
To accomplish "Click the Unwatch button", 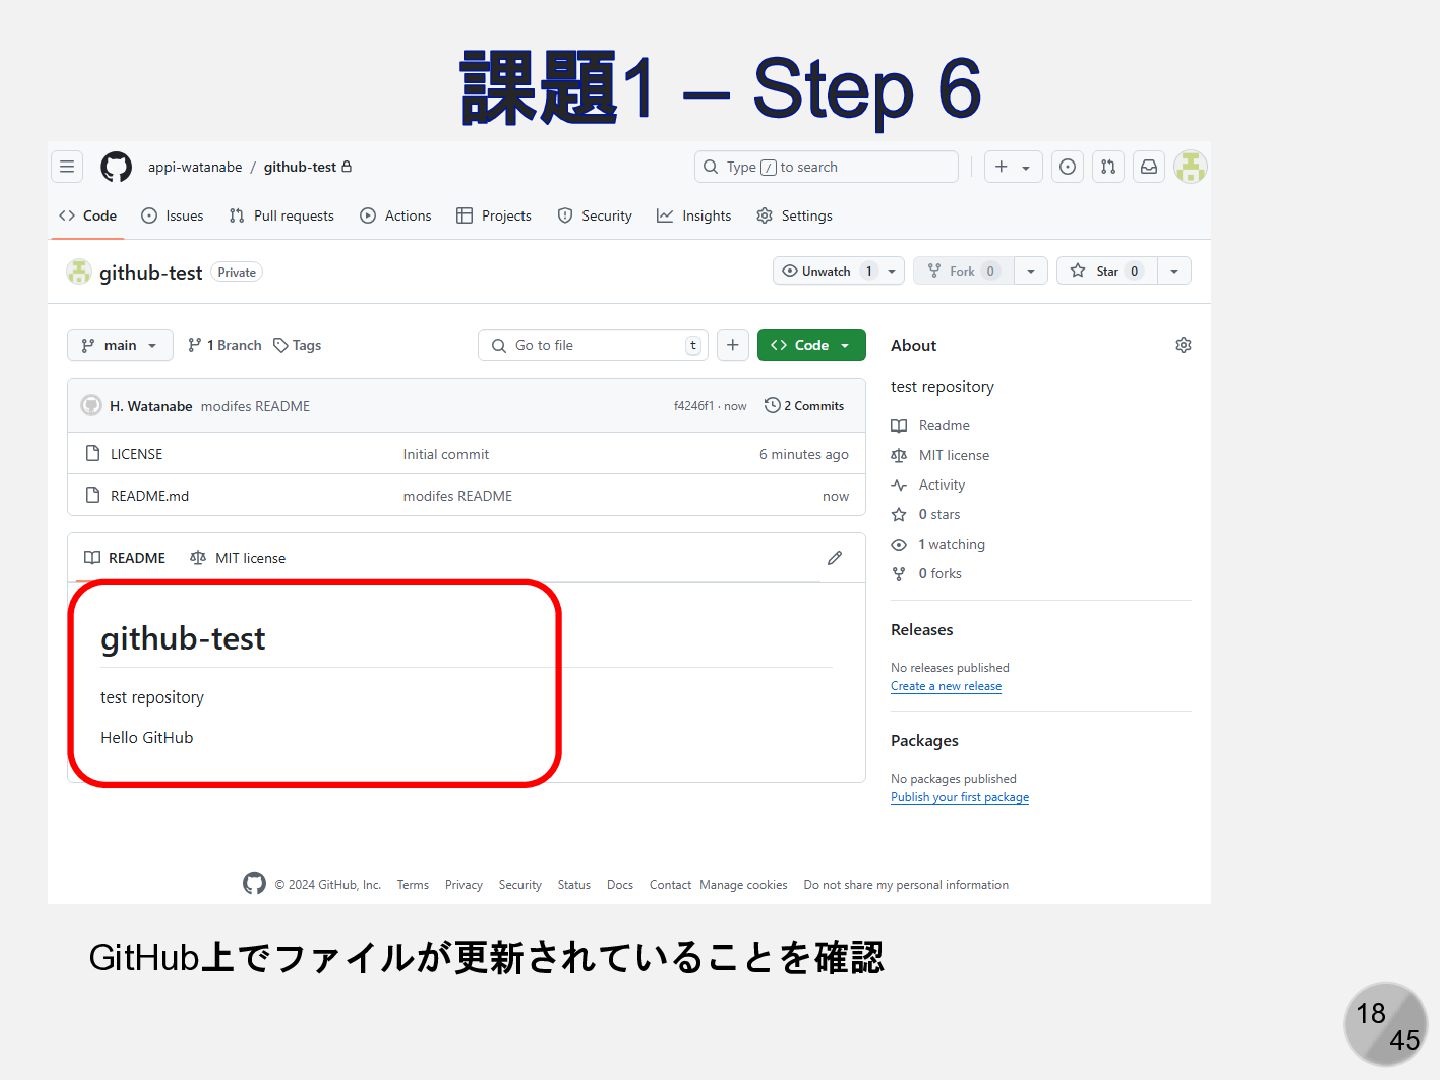I will [x=828, y=271].
